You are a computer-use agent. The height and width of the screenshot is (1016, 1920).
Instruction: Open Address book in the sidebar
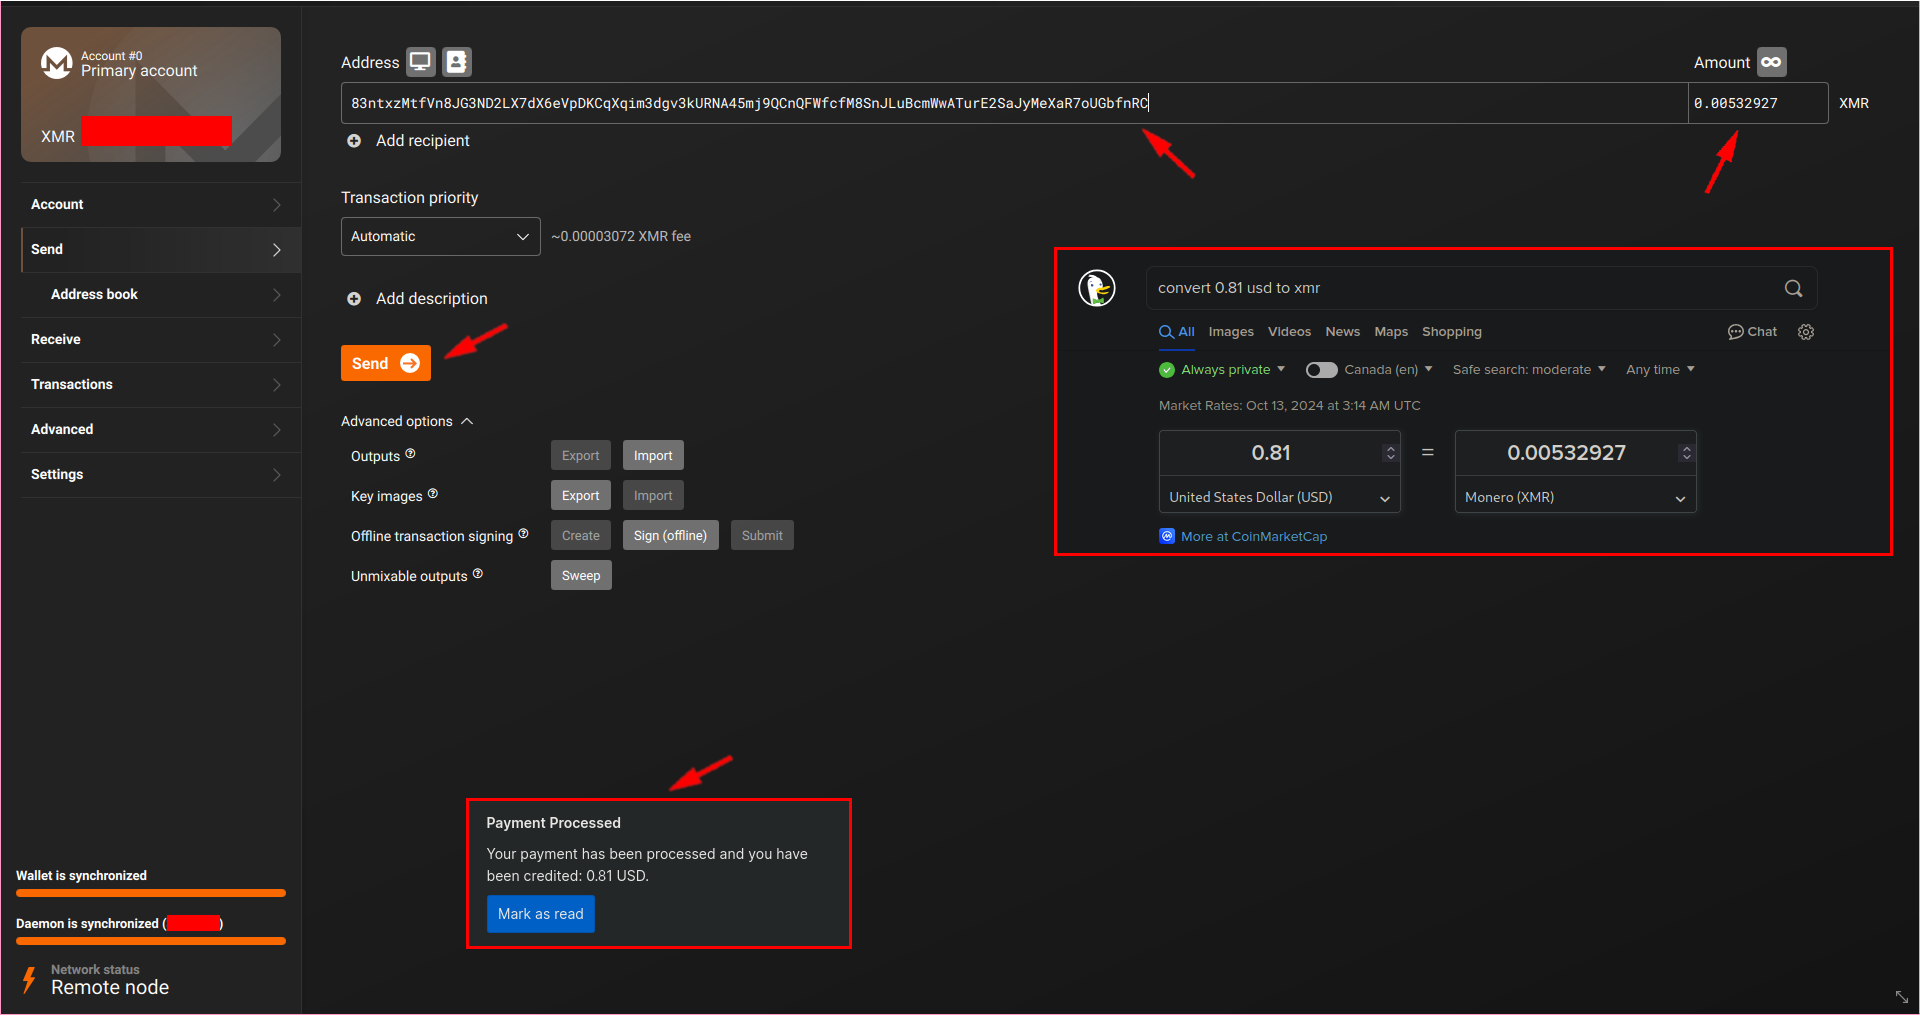point(160,295)
